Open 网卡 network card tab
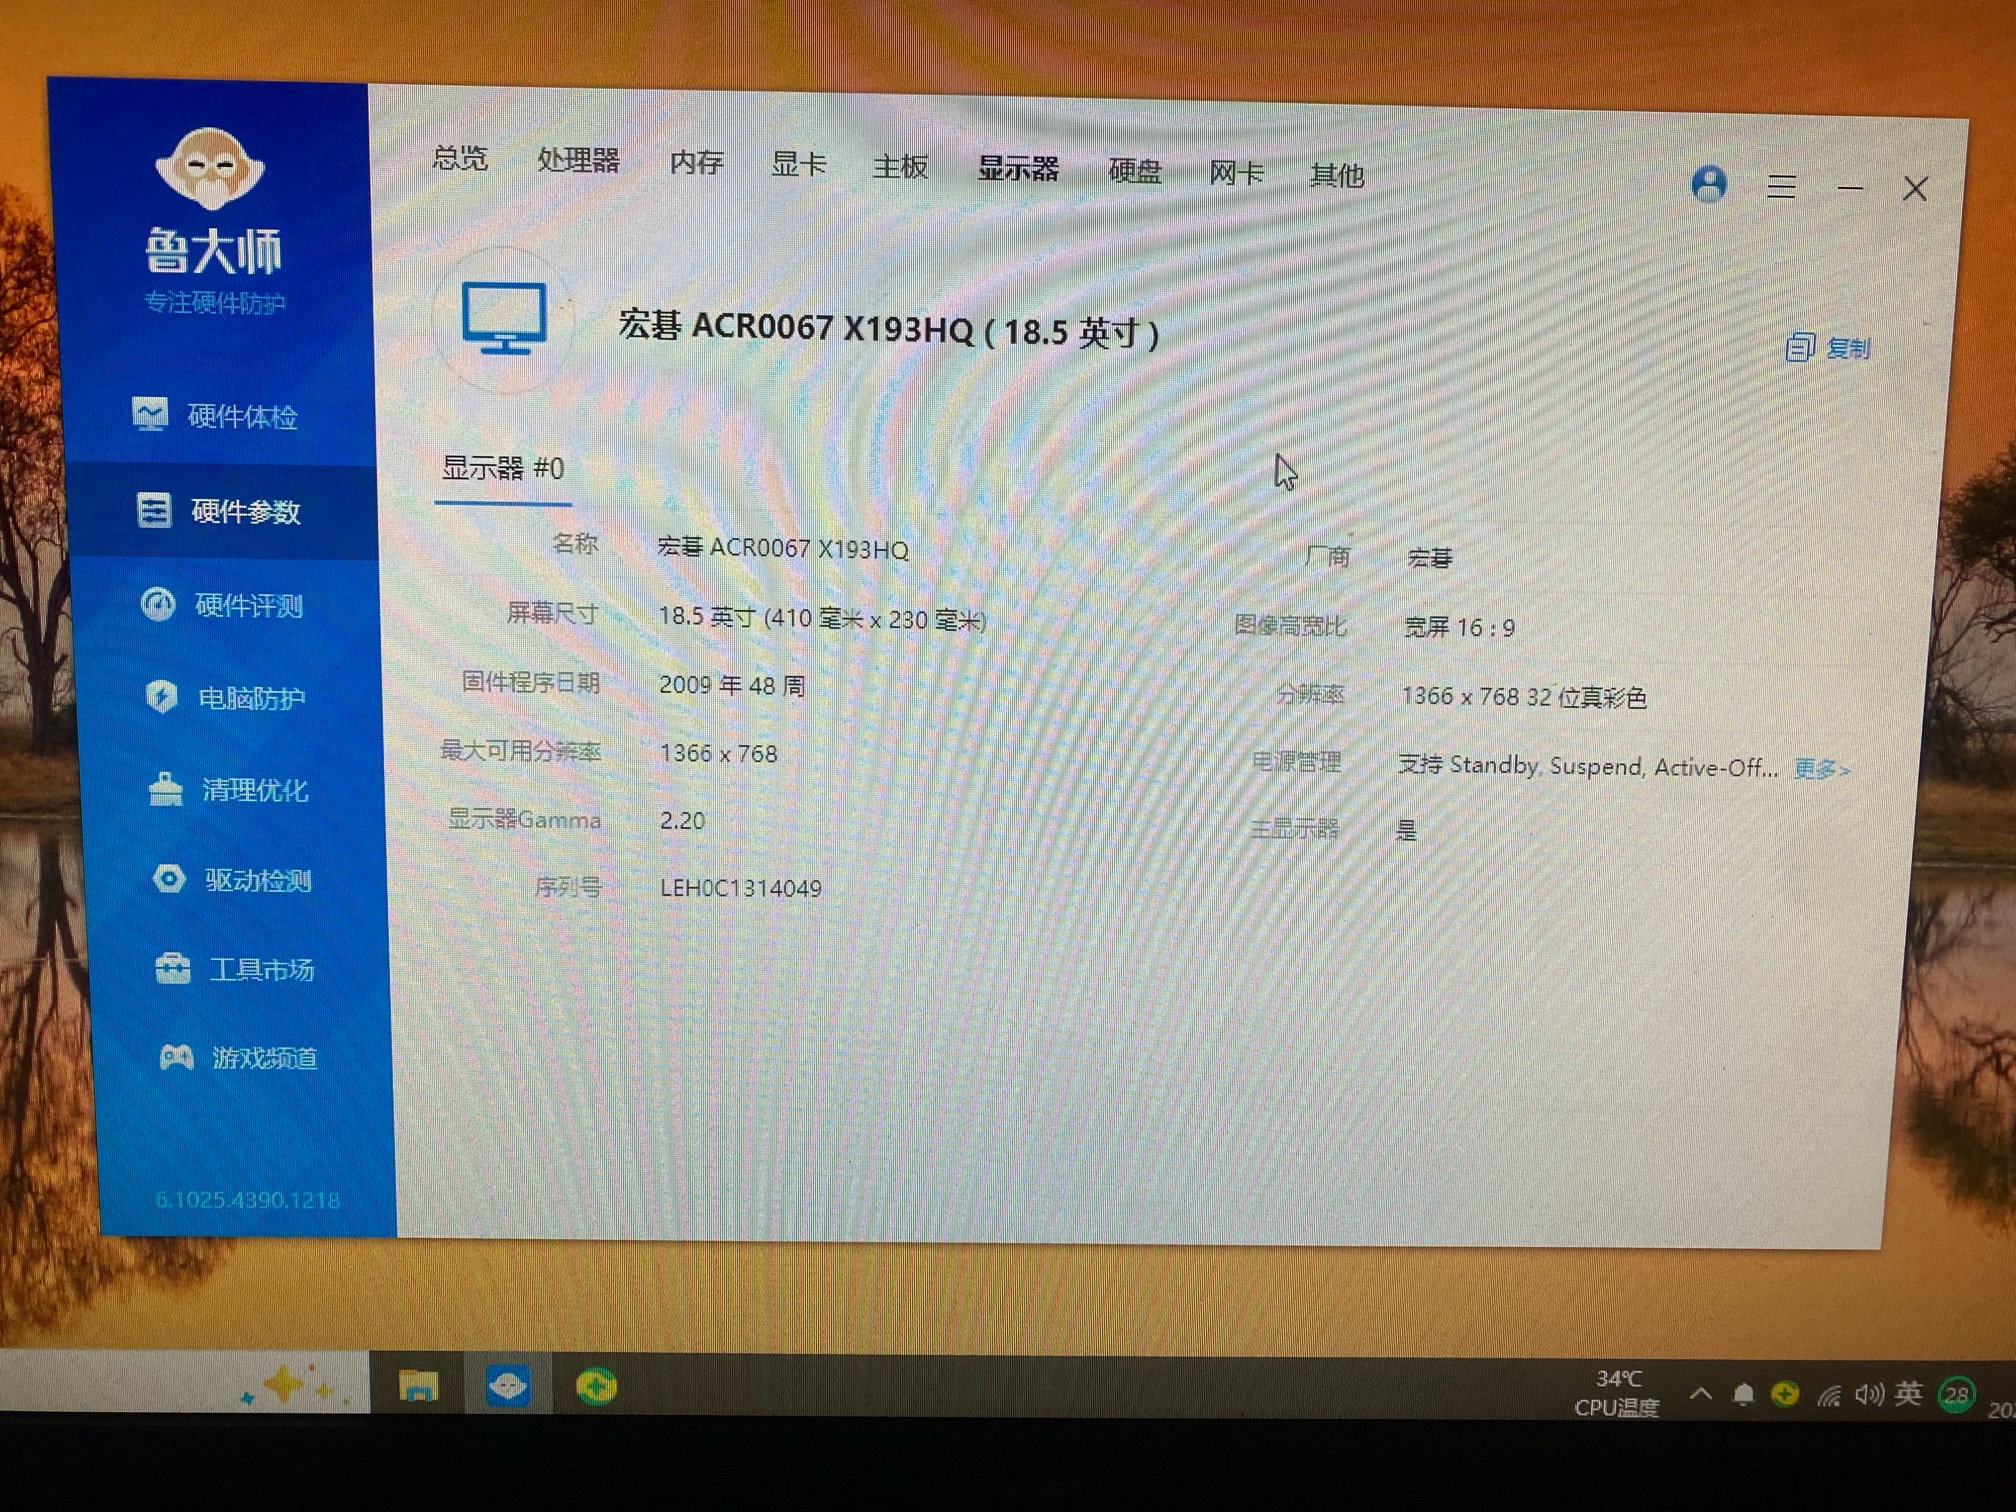2016x1512 pixels. [1236, 173]
